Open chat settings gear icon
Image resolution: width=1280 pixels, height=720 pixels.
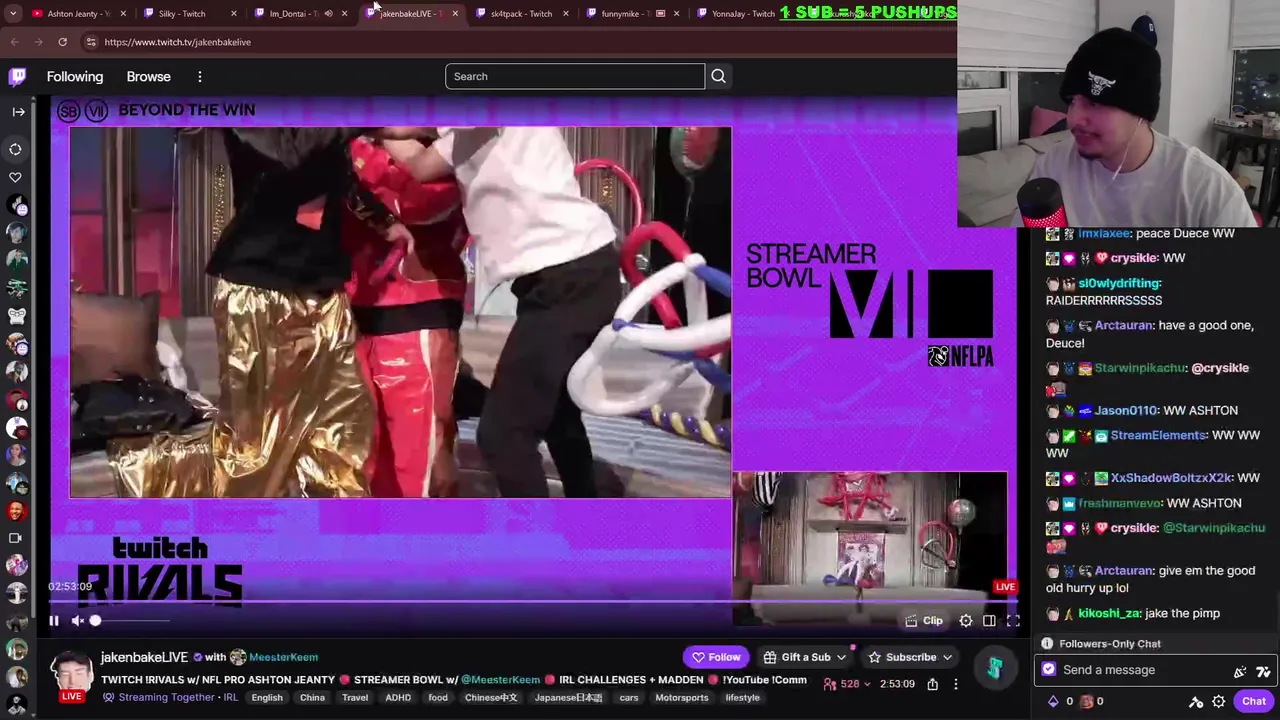coord(1218,702)
